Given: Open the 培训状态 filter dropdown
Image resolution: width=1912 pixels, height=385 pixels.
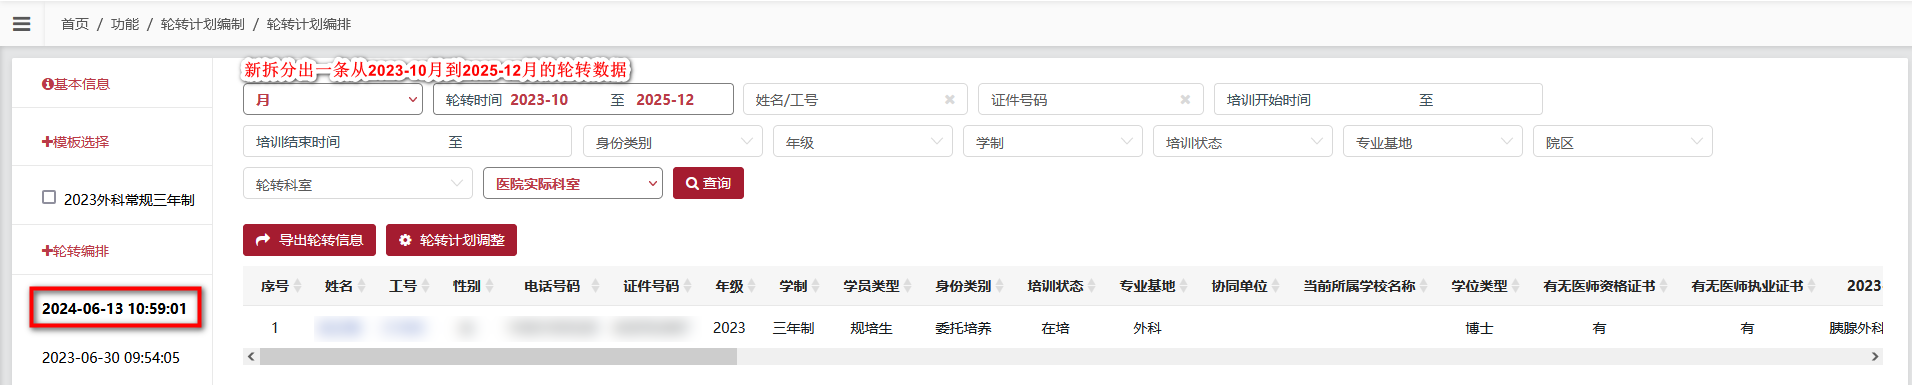Looking at the screenshot, I should (x=1243, y=141).
